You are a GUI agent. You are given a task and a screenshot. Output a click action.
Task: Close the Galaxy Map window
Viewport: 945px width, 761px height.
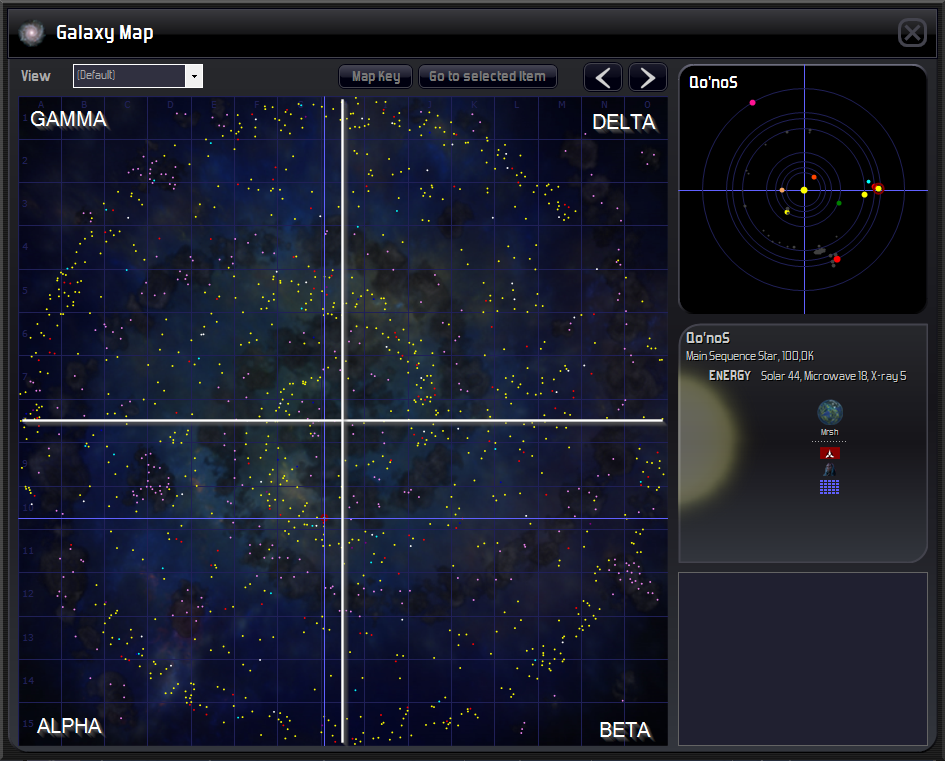click(x=912, y=33)
